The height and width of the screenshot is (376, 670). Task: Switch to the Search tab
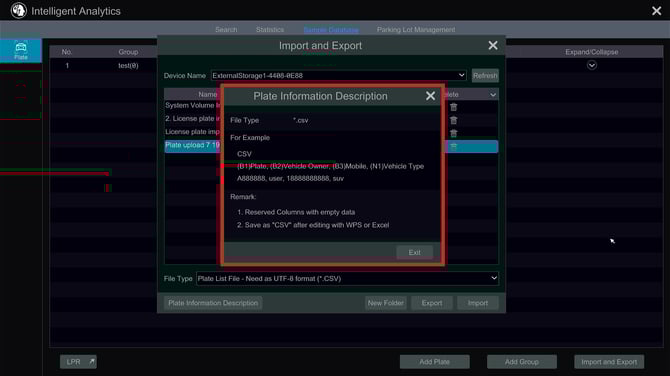point(226,29)
